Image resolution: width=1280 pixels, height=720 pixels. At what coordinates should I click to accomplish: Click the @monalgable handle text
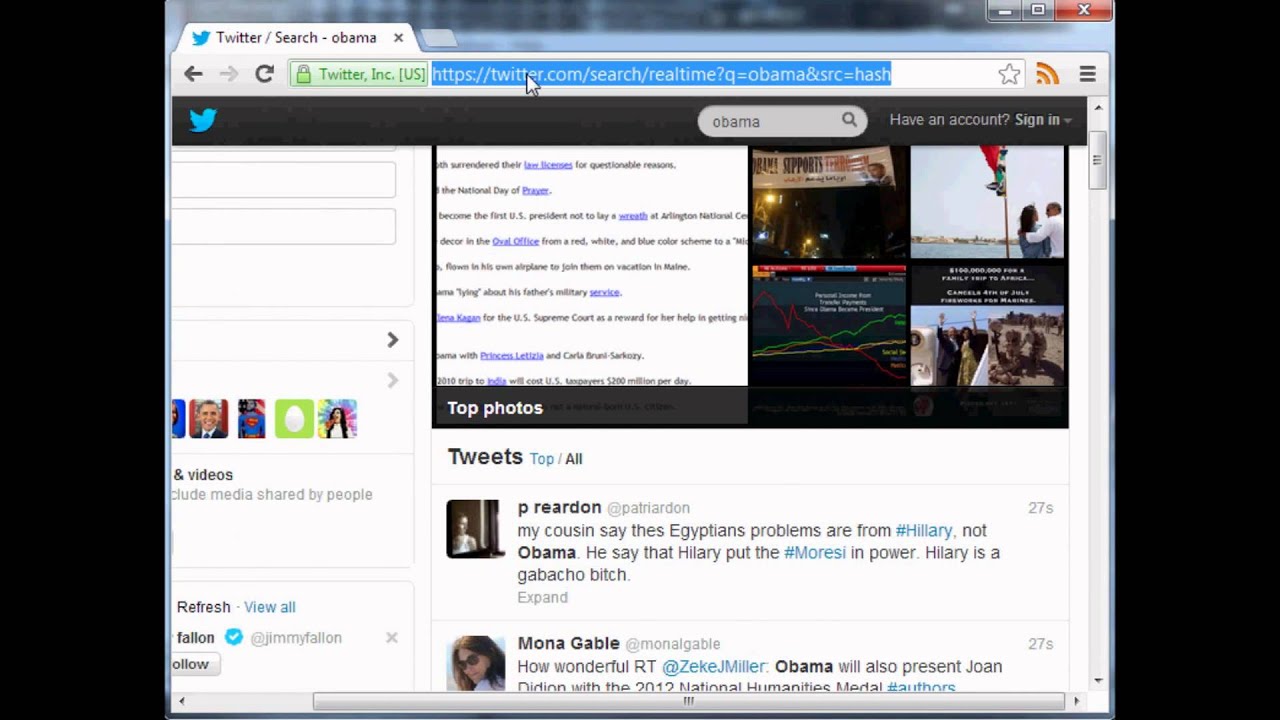click(672, 644)
